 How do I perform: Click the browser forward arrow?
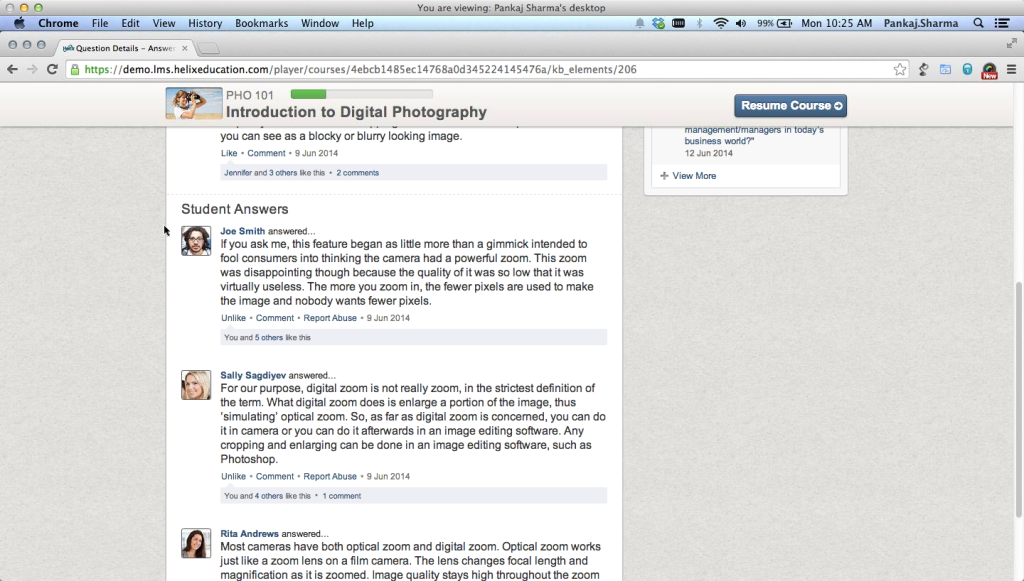coord(32,69)
